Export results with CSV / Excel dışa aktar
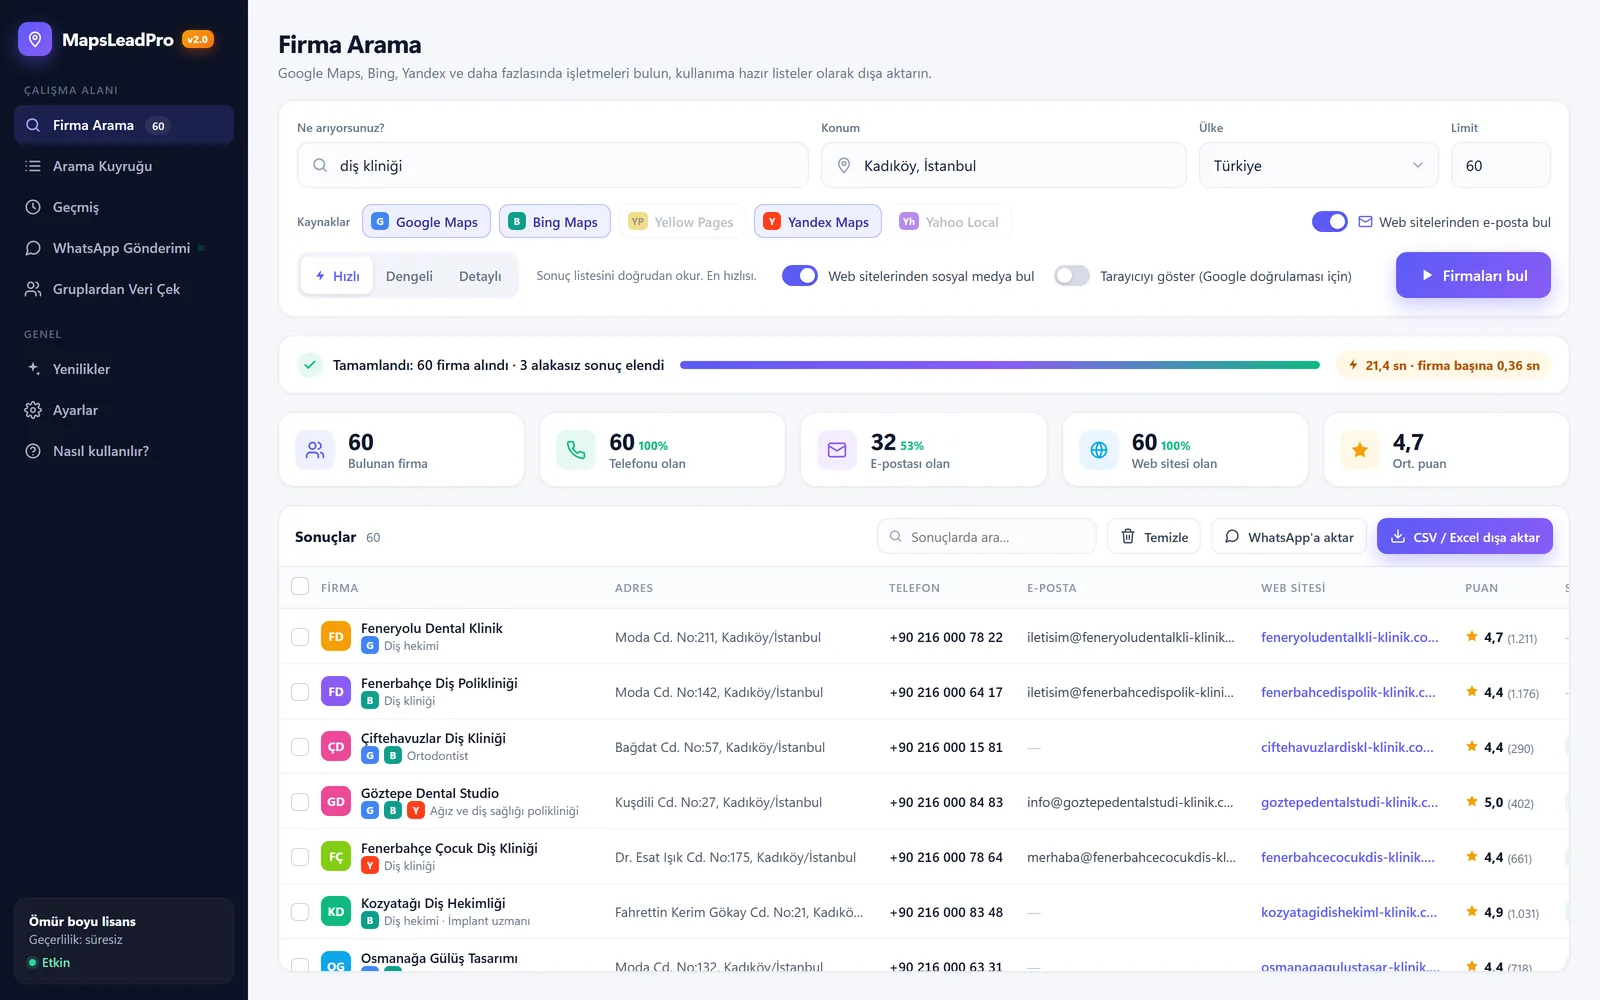 point(1465,537)
